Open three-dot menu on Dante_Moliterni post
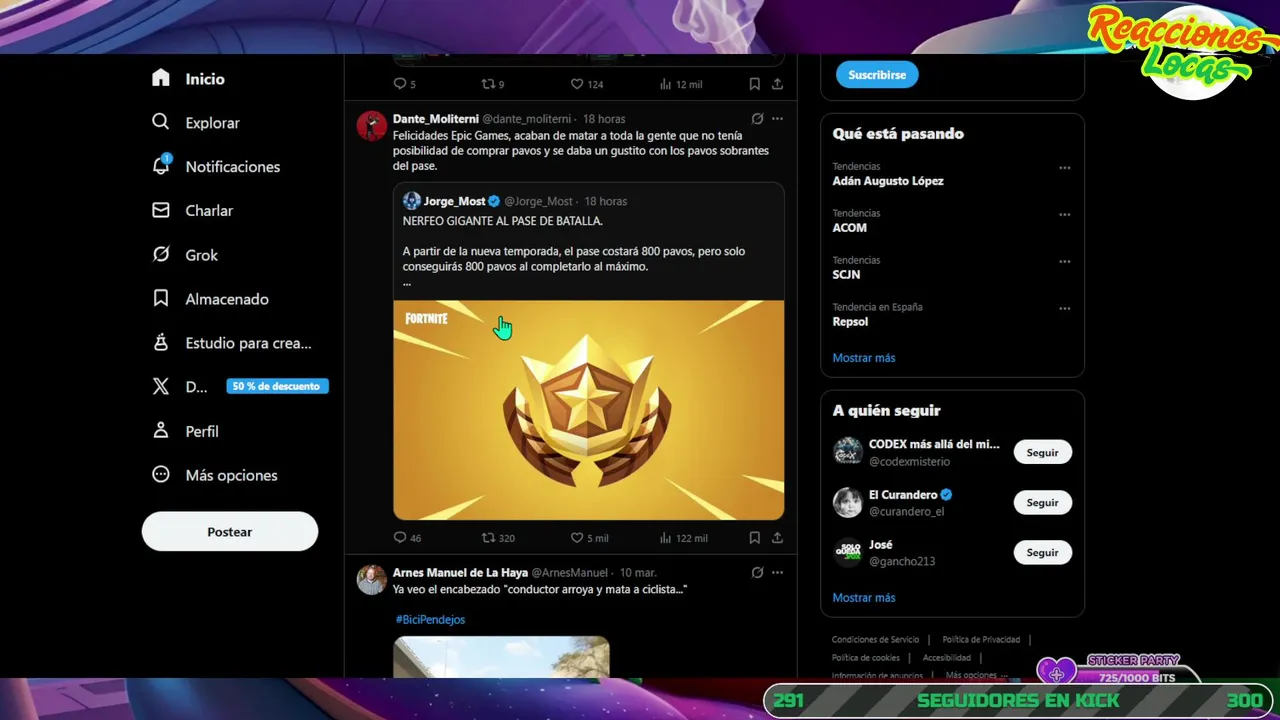The image size is (1280, 720). pos(777,119)
